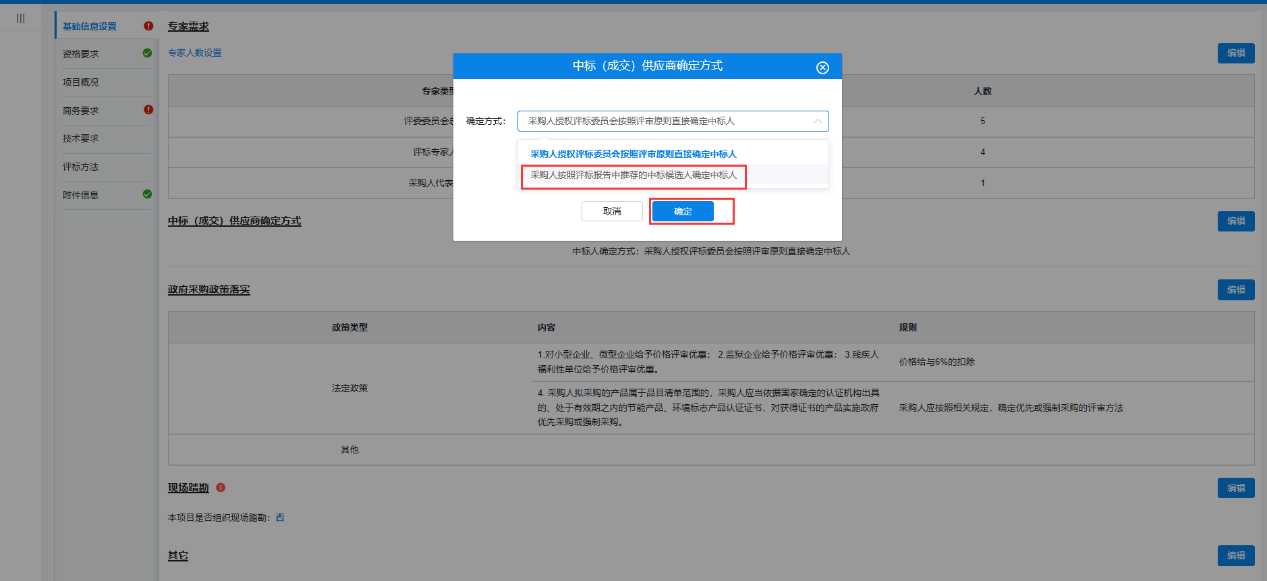The image size is (1267, 581).
Task: Go to the 评标方法 sidebar tab
Action: (81, 166)
